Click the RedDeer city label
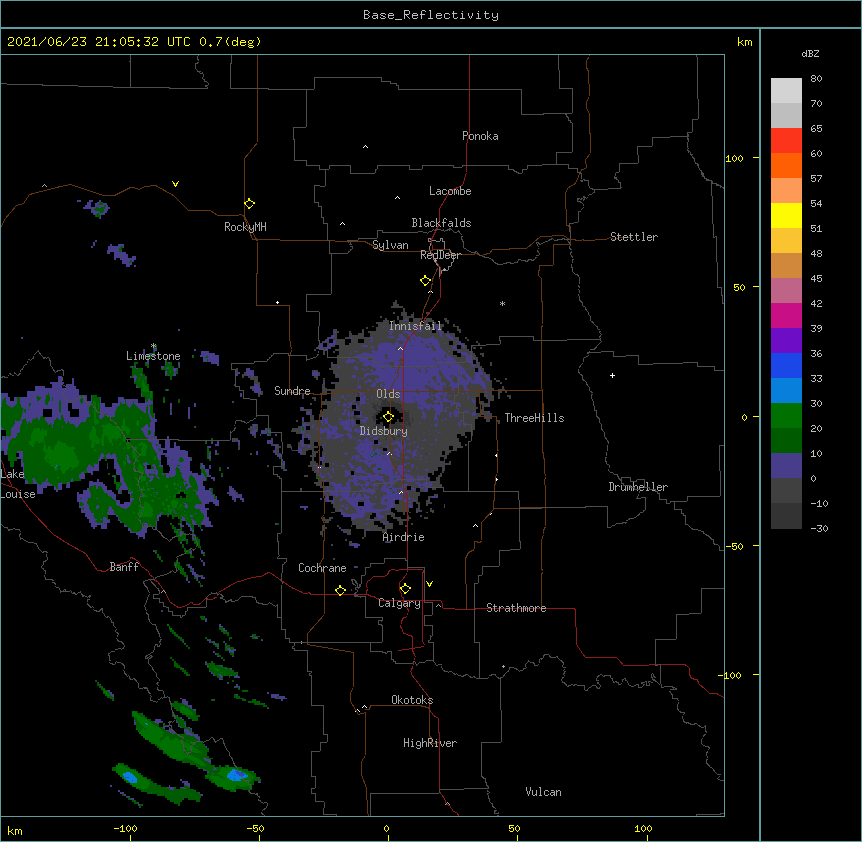The image size is (862, 842). [440, 255]
